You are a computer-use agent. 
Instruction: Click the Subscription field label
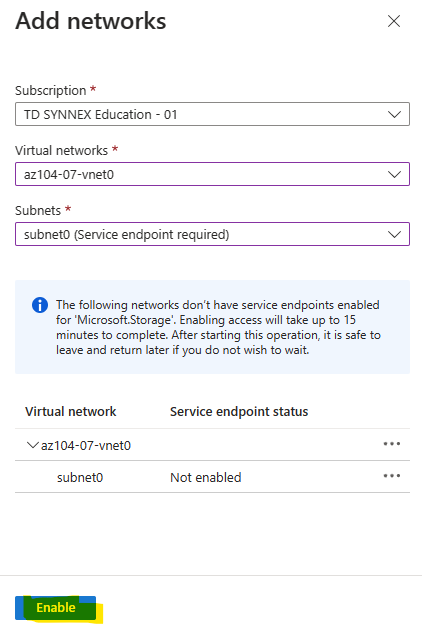(50, 91)
